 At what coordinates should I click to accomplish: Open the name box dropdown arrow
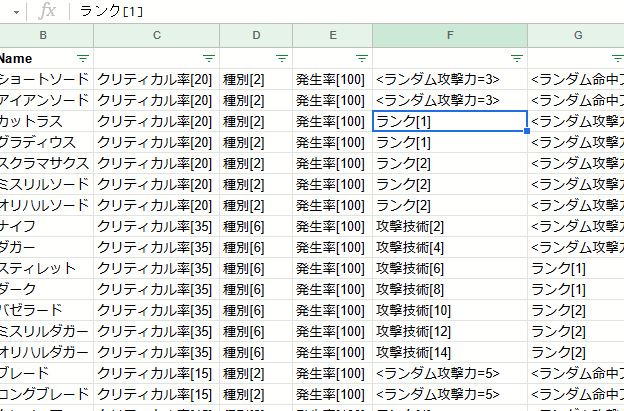pos(16,12)
